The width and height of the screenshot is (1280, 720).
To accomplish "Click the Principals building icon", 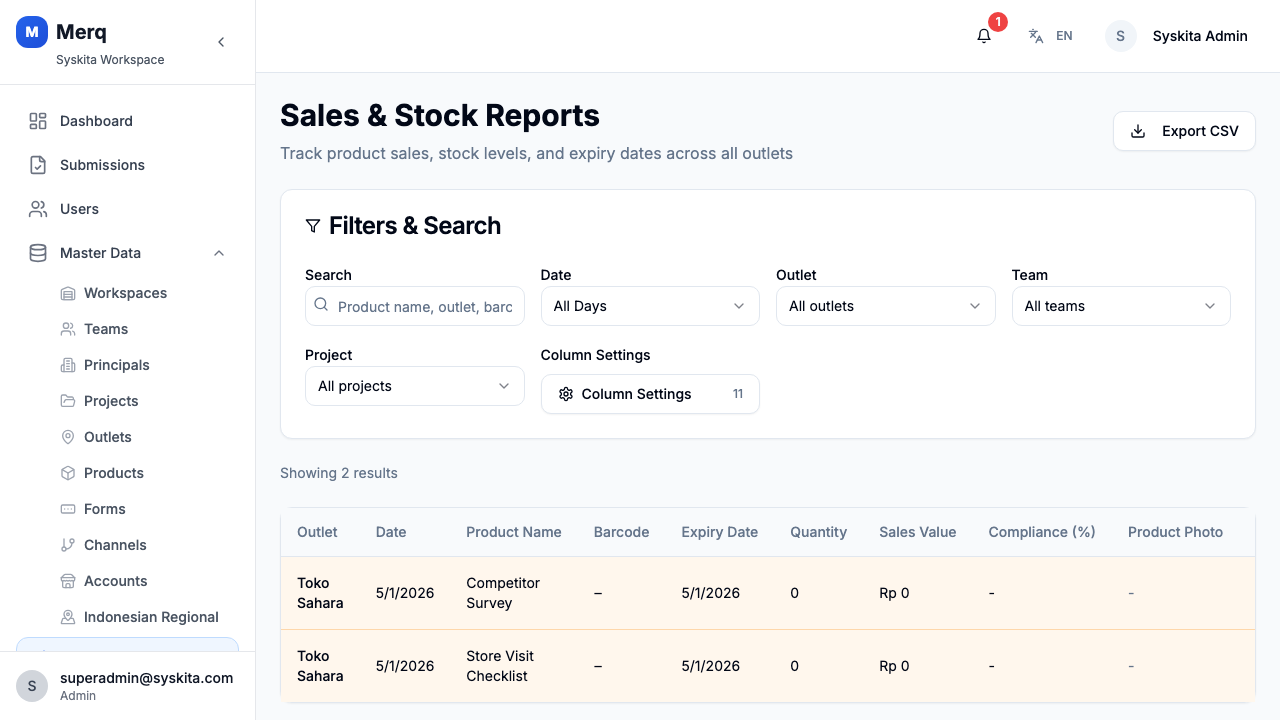I will pos(68,365).
